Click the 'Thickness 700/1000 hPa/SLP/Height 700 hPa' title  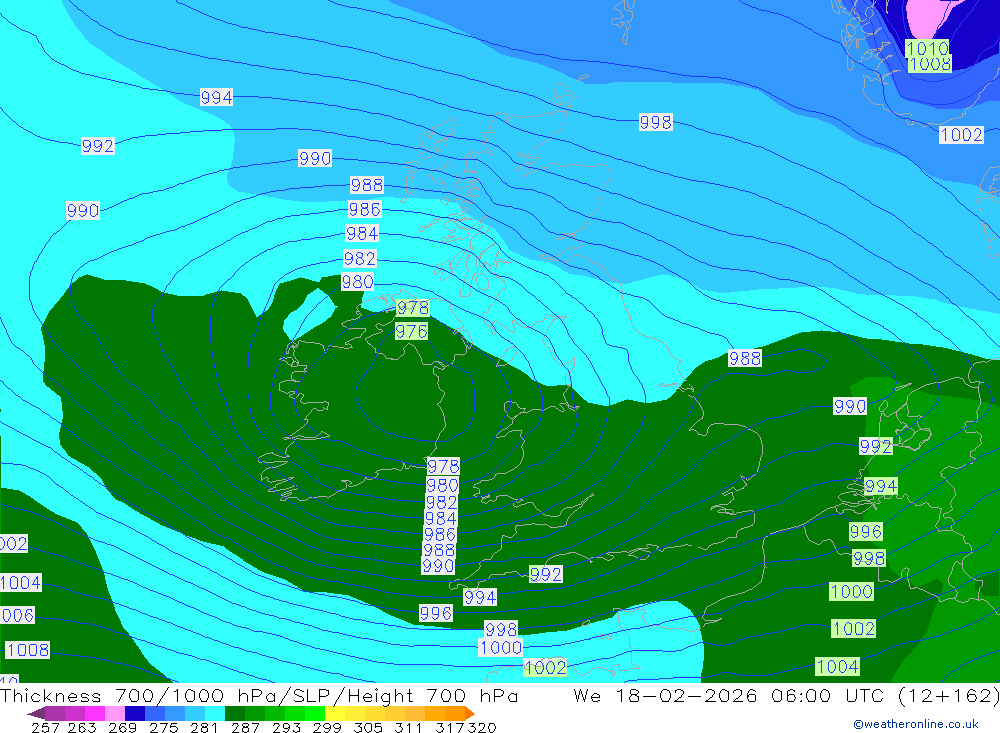(x=259, y=695)
